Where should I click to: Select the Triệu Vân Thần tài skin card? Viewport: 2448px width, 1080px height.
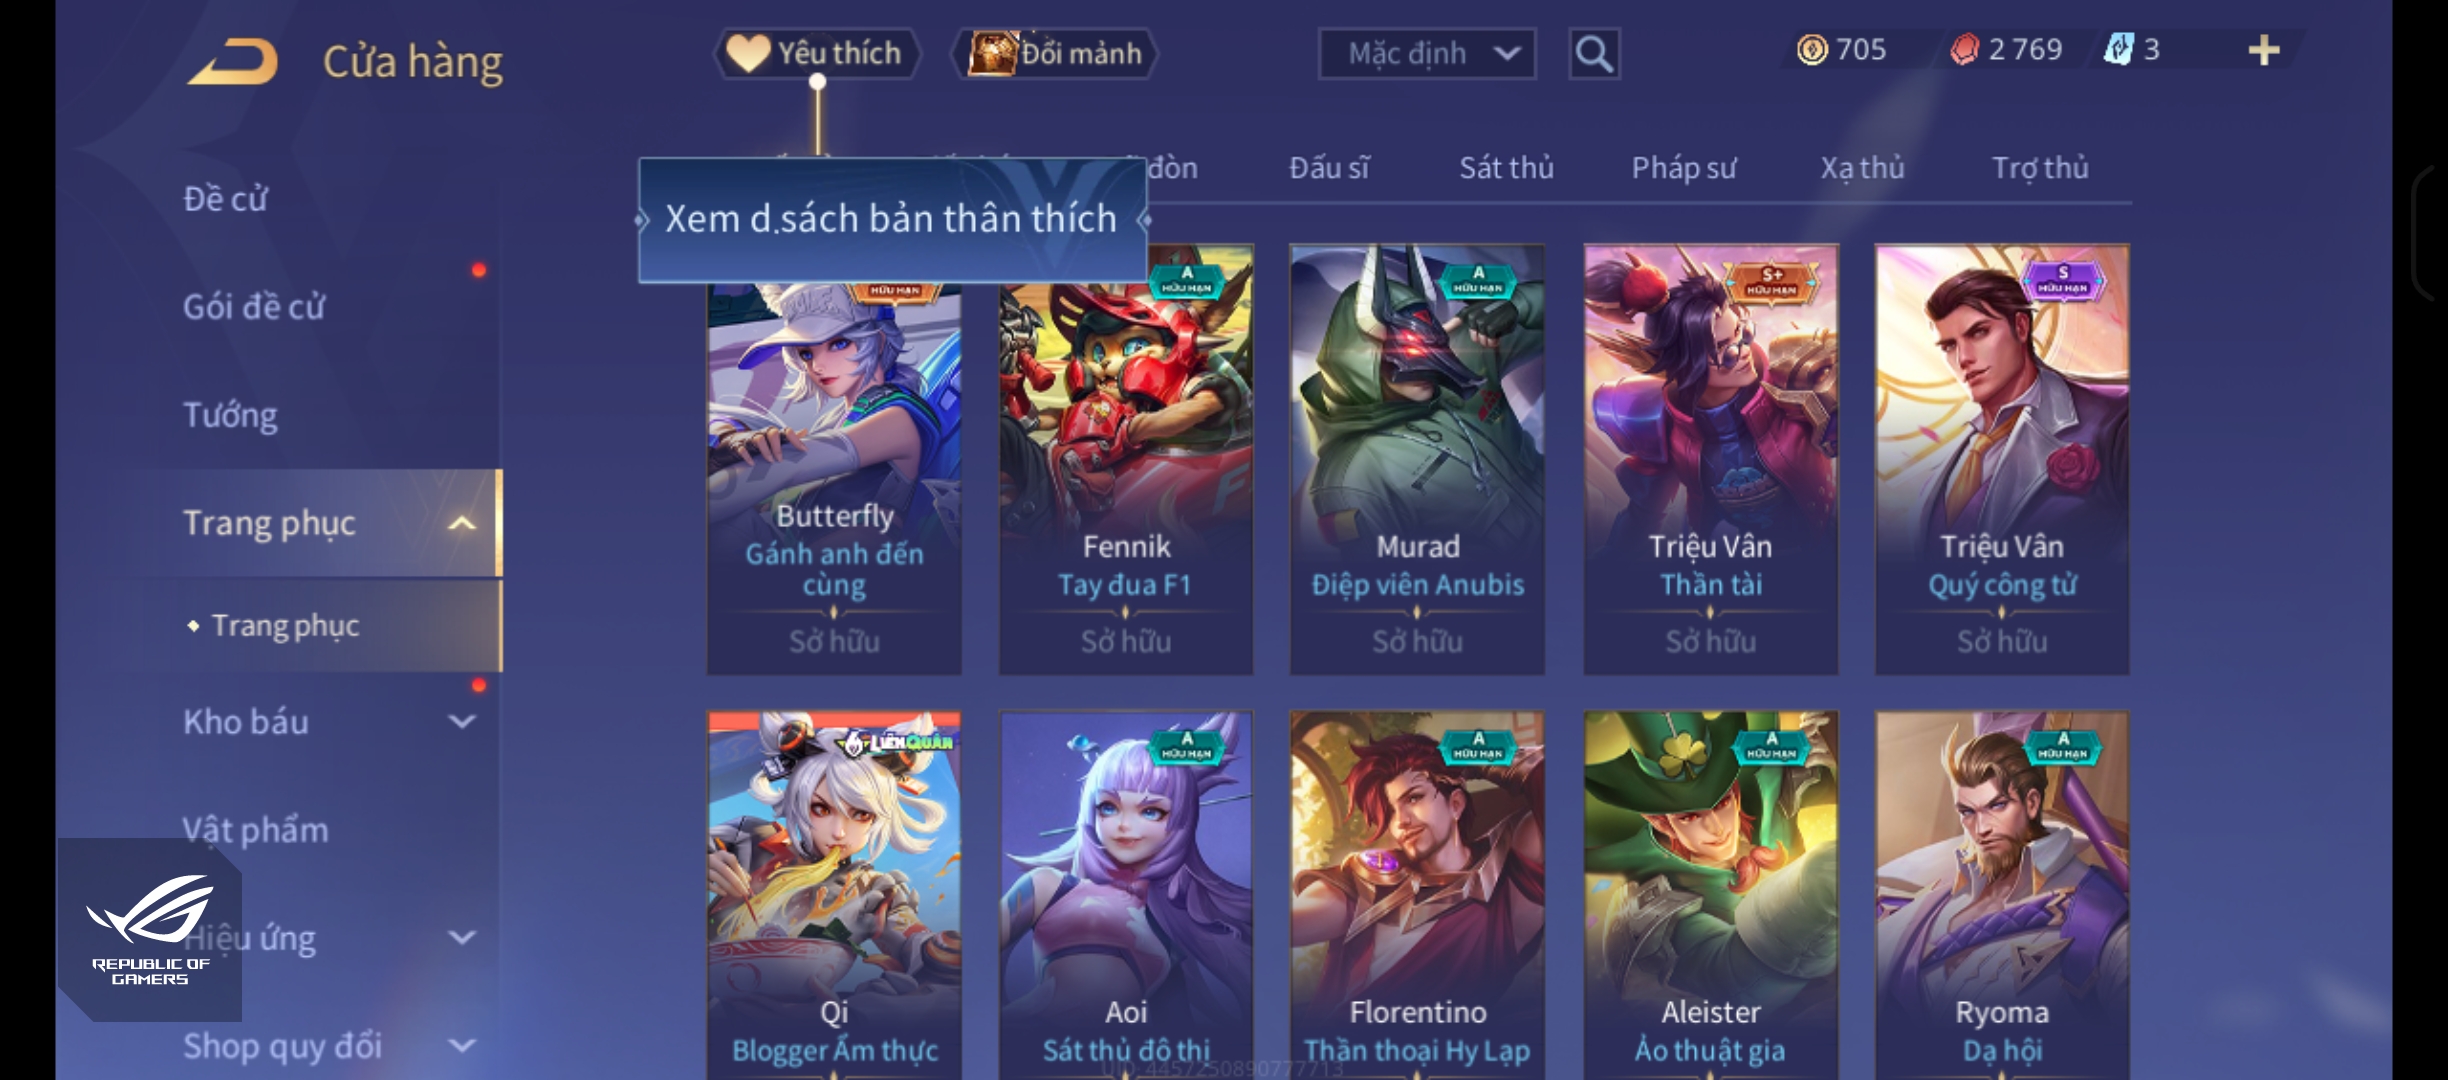1711,459
